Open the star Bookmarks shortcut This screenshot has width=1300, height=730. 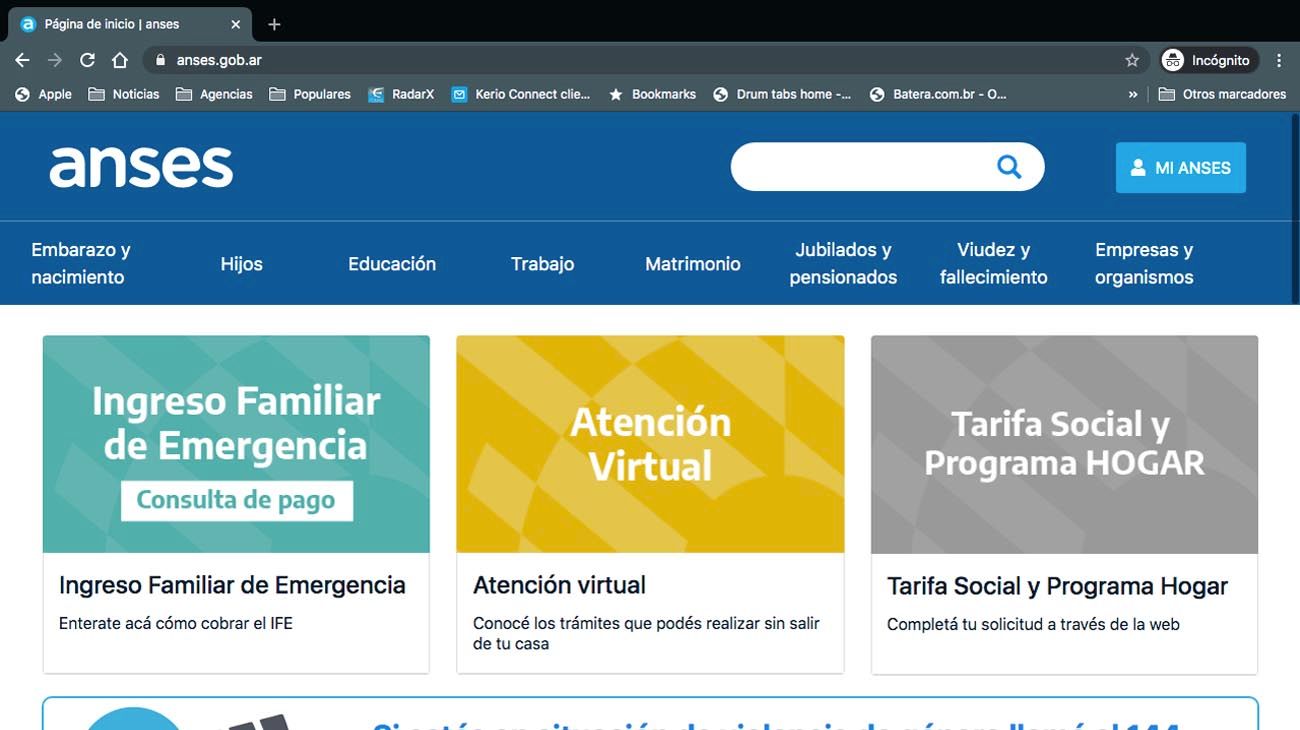point(652,94)
